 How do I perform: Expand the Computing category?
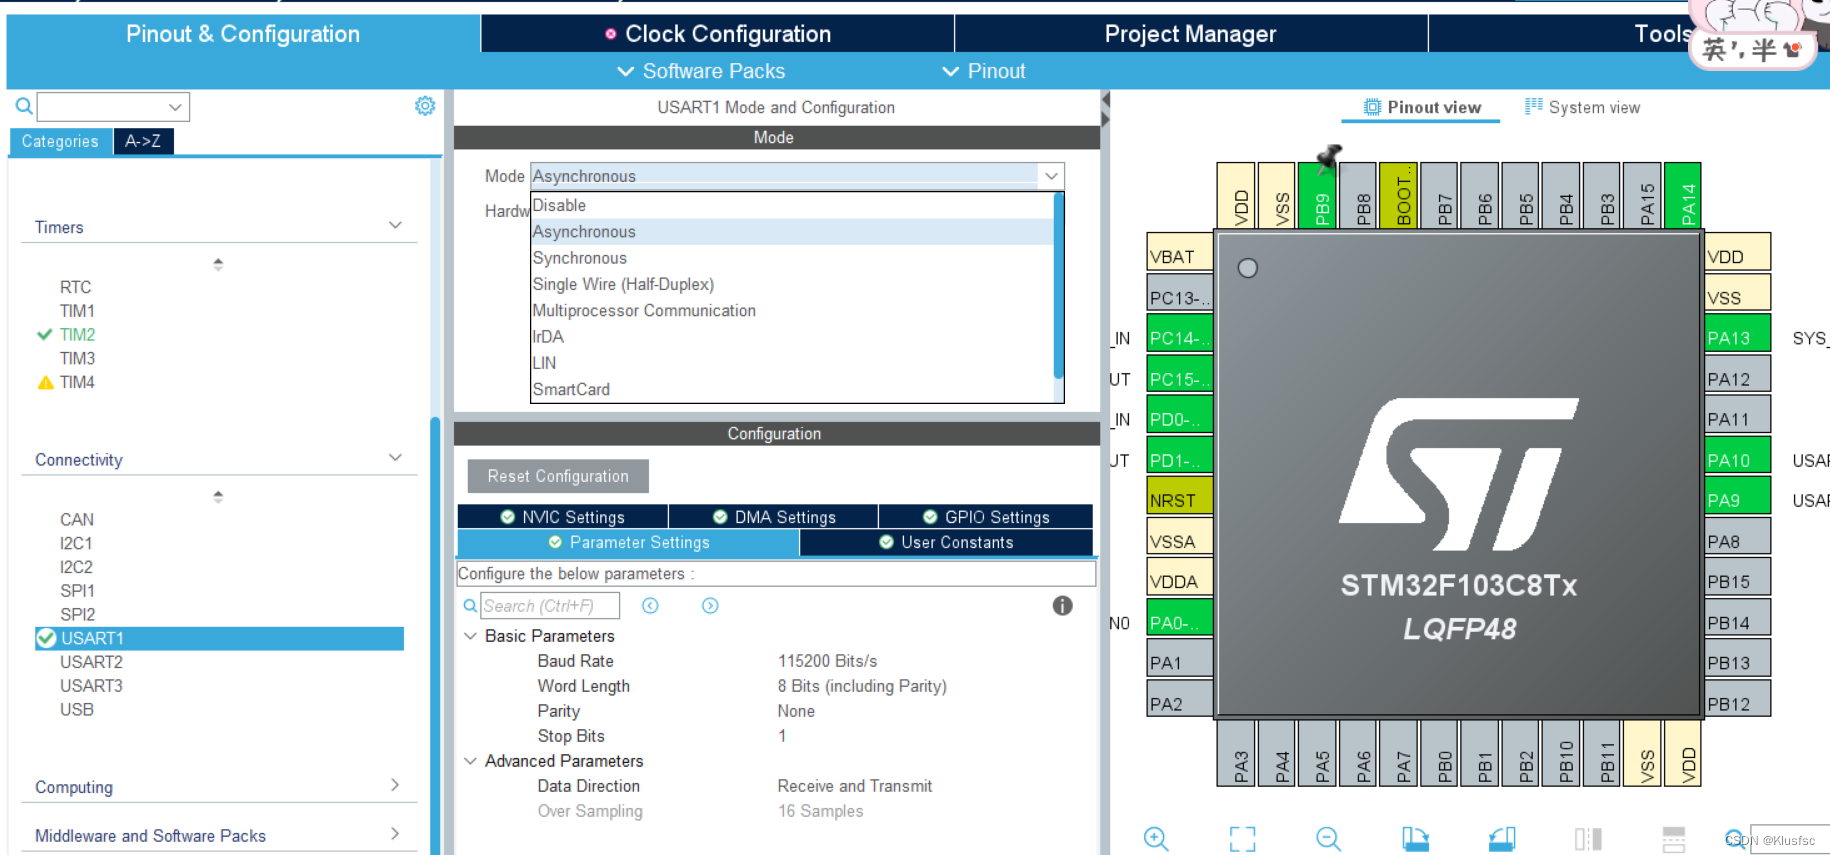395,785
